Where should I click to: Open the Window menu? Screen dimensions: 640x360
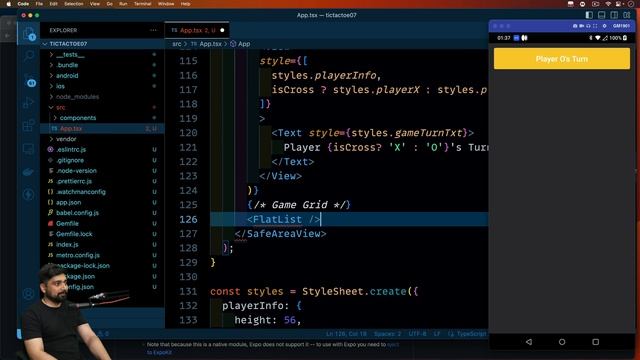coord(166,4)
